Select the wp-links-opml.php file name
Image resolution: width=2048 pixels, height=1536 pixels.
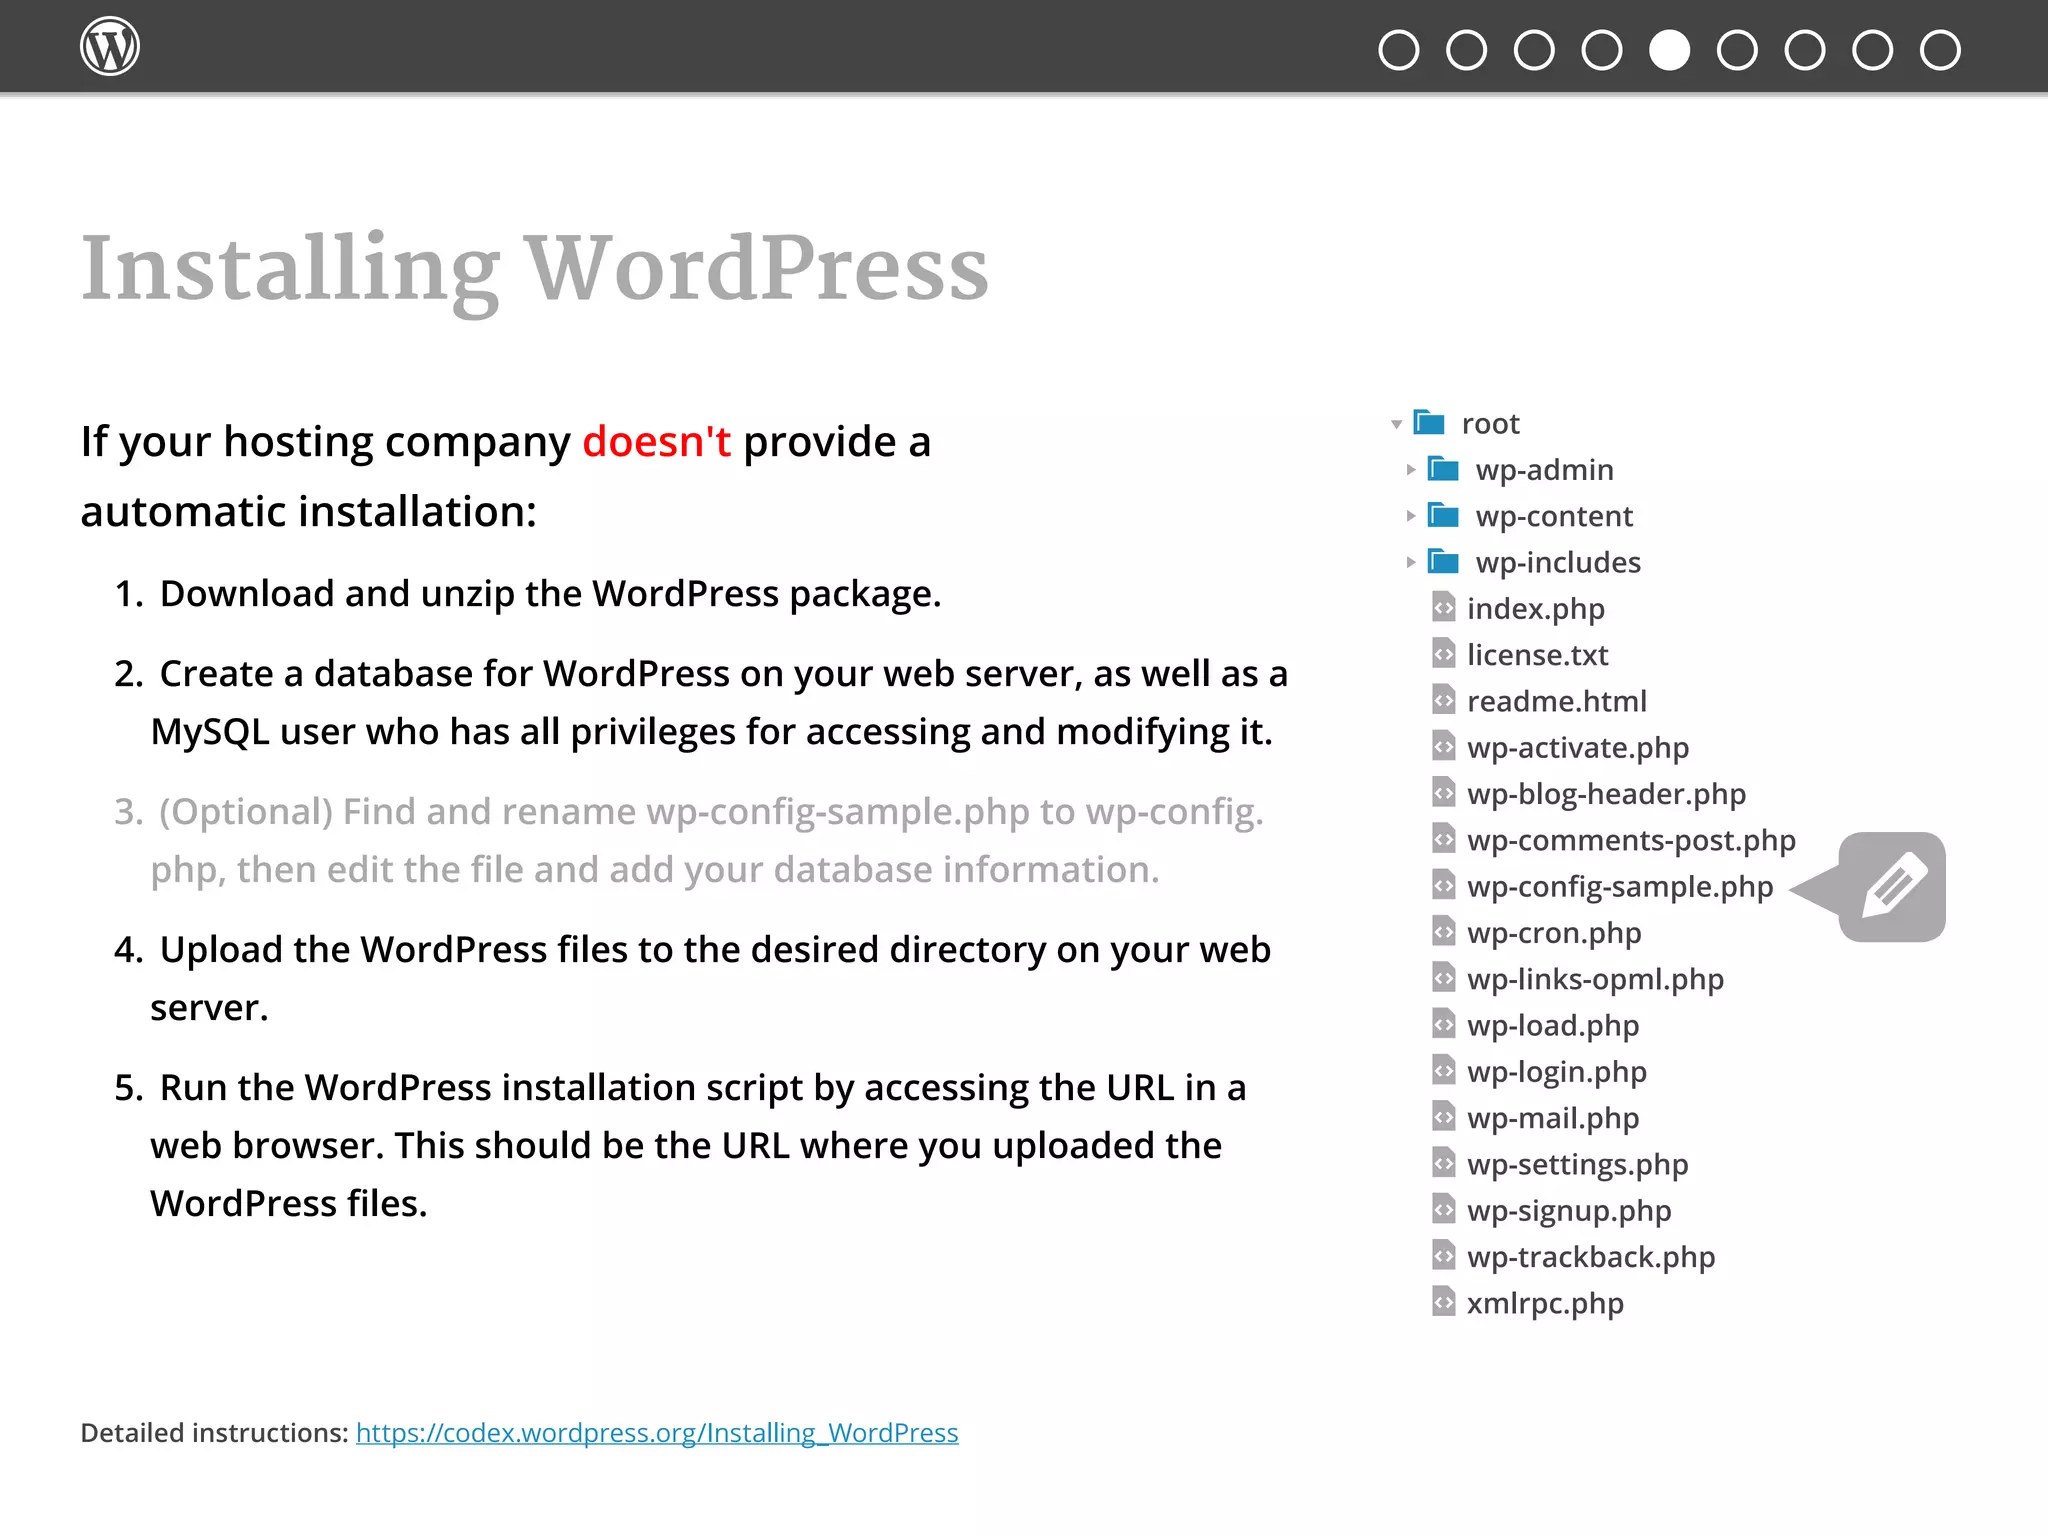1595,979
